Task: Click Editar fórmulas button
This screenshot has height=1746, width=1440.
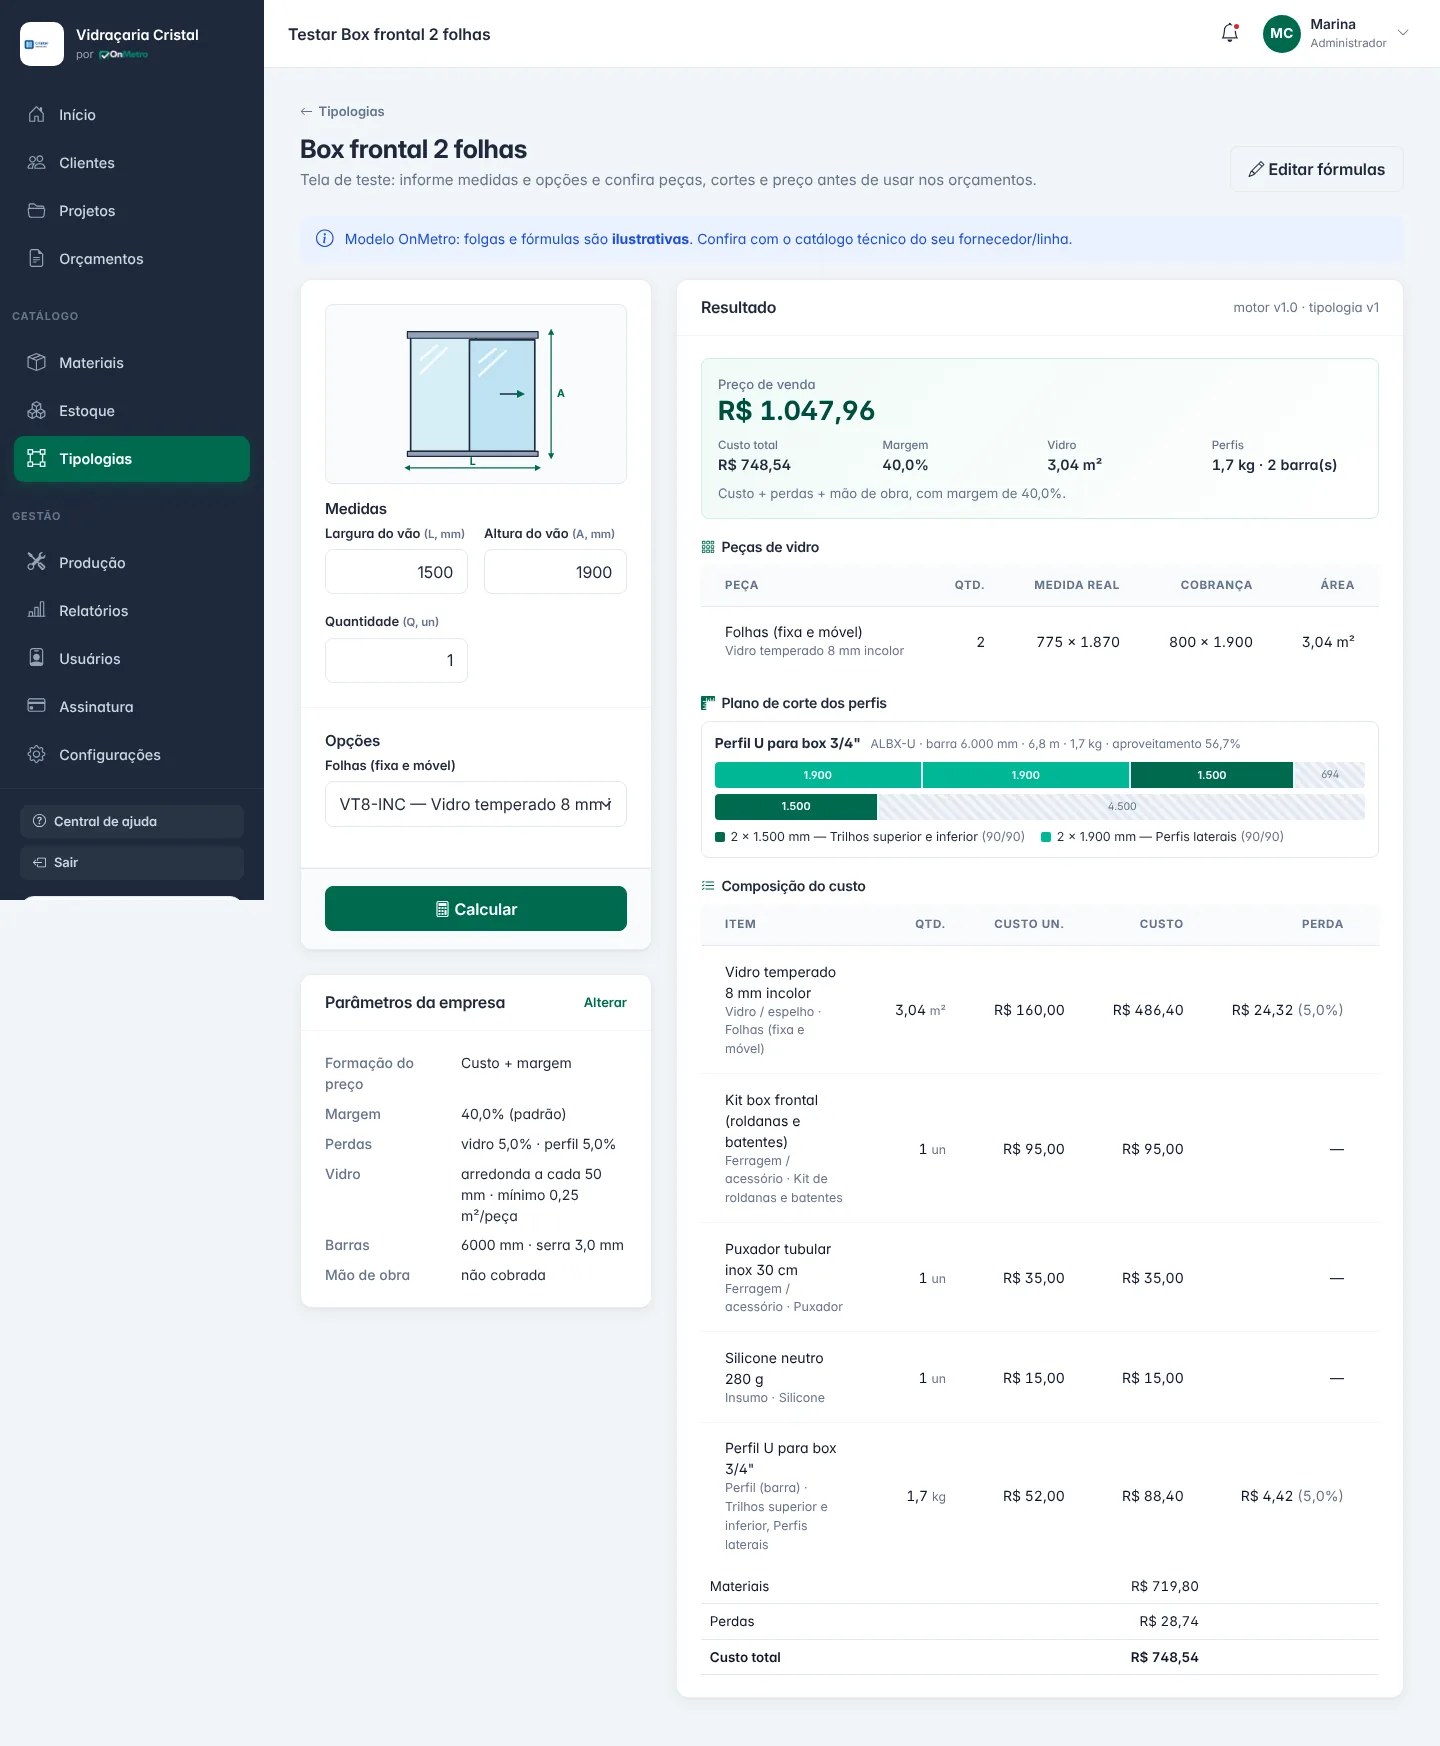Action: coord(1316,169)
